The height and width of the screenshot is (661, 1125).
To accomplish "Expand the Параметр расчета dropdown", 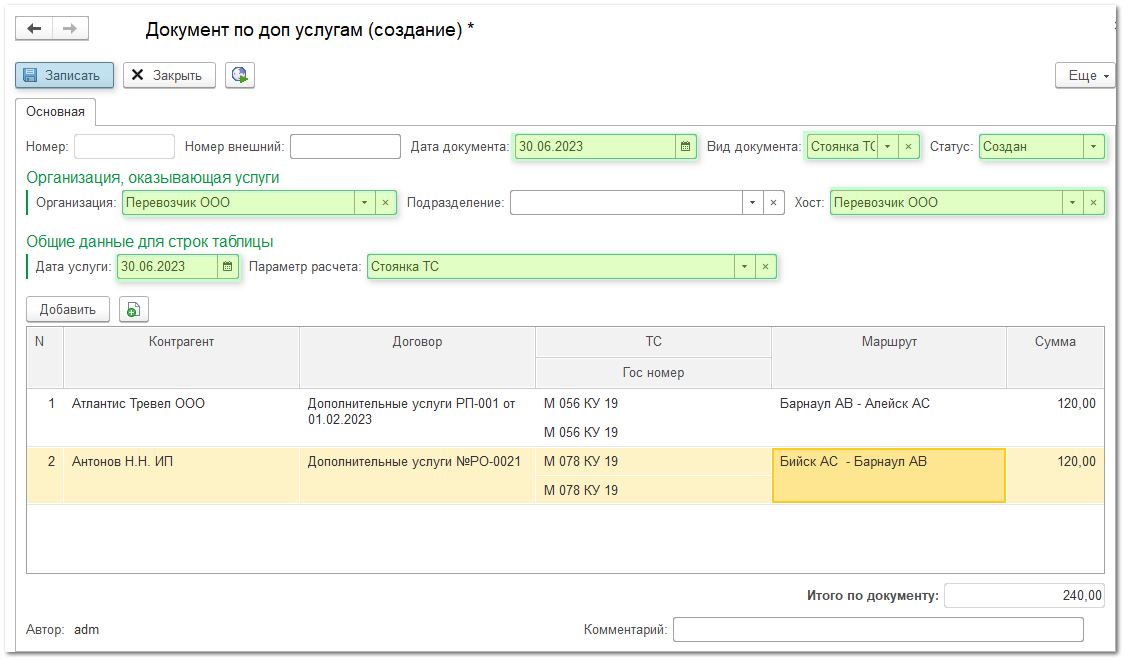I will tap(744, 267).
